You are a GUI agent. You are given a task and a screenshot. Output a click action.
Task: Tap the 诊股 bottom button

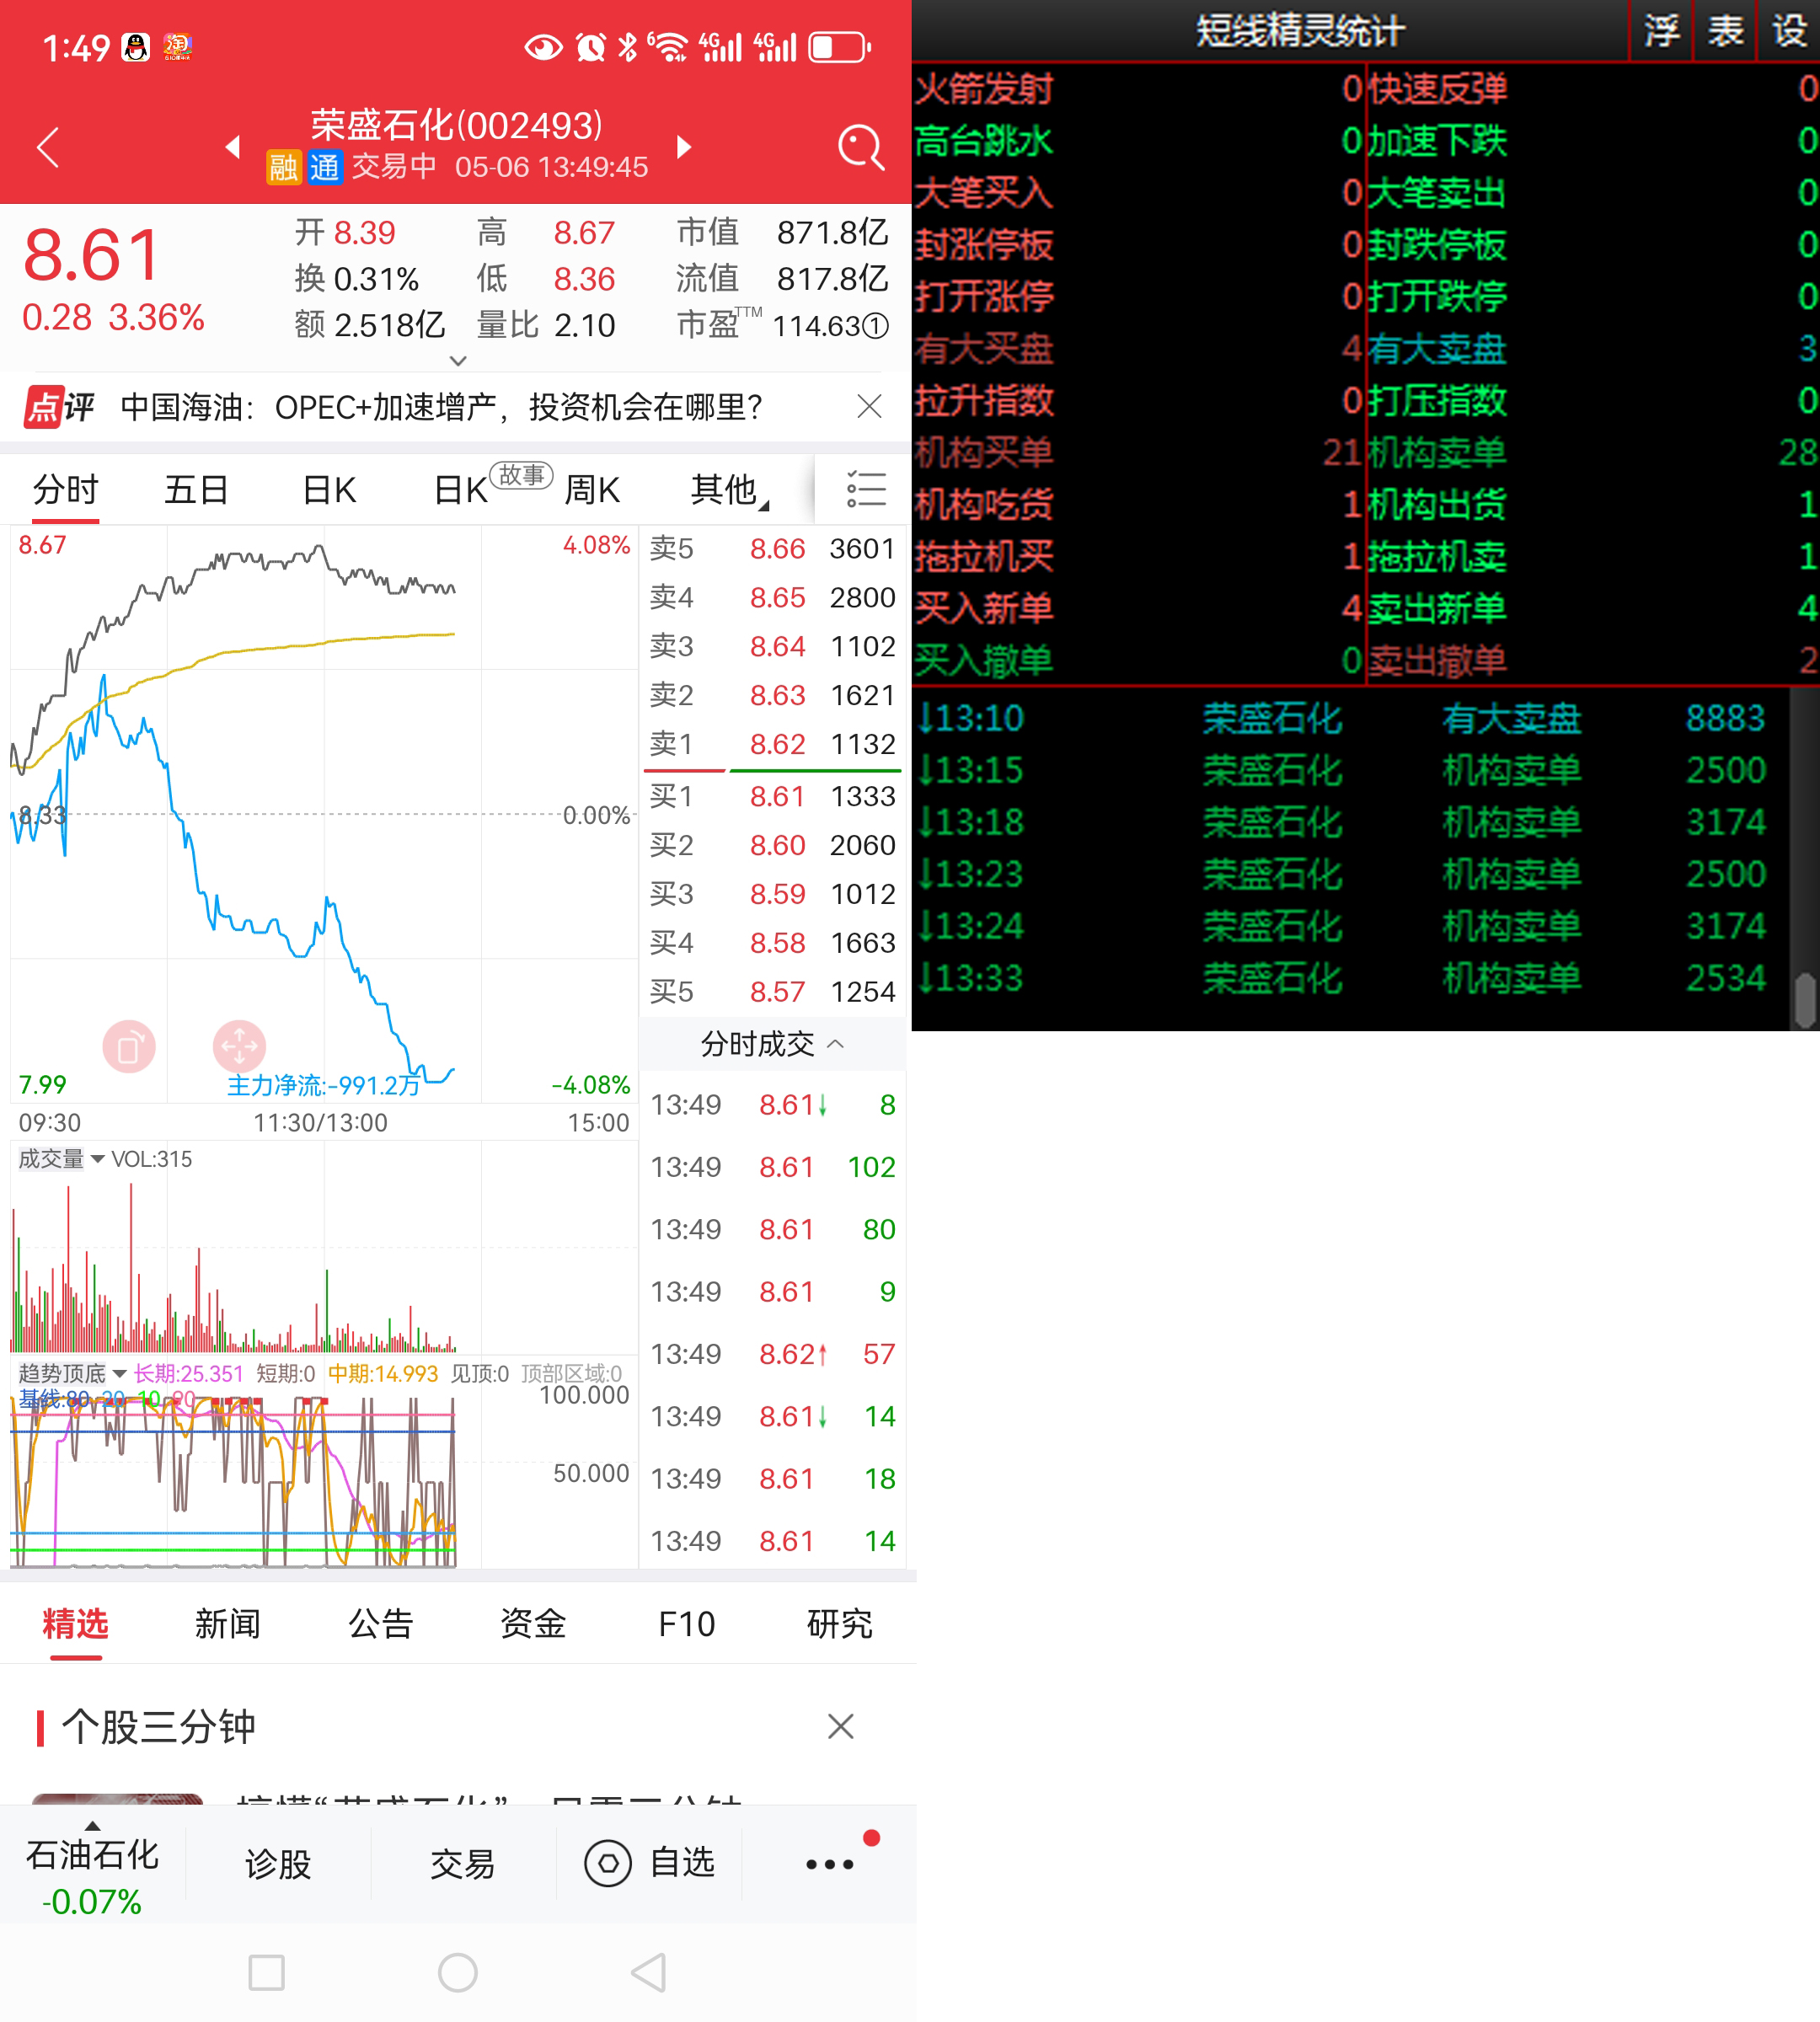point(278,1864)
